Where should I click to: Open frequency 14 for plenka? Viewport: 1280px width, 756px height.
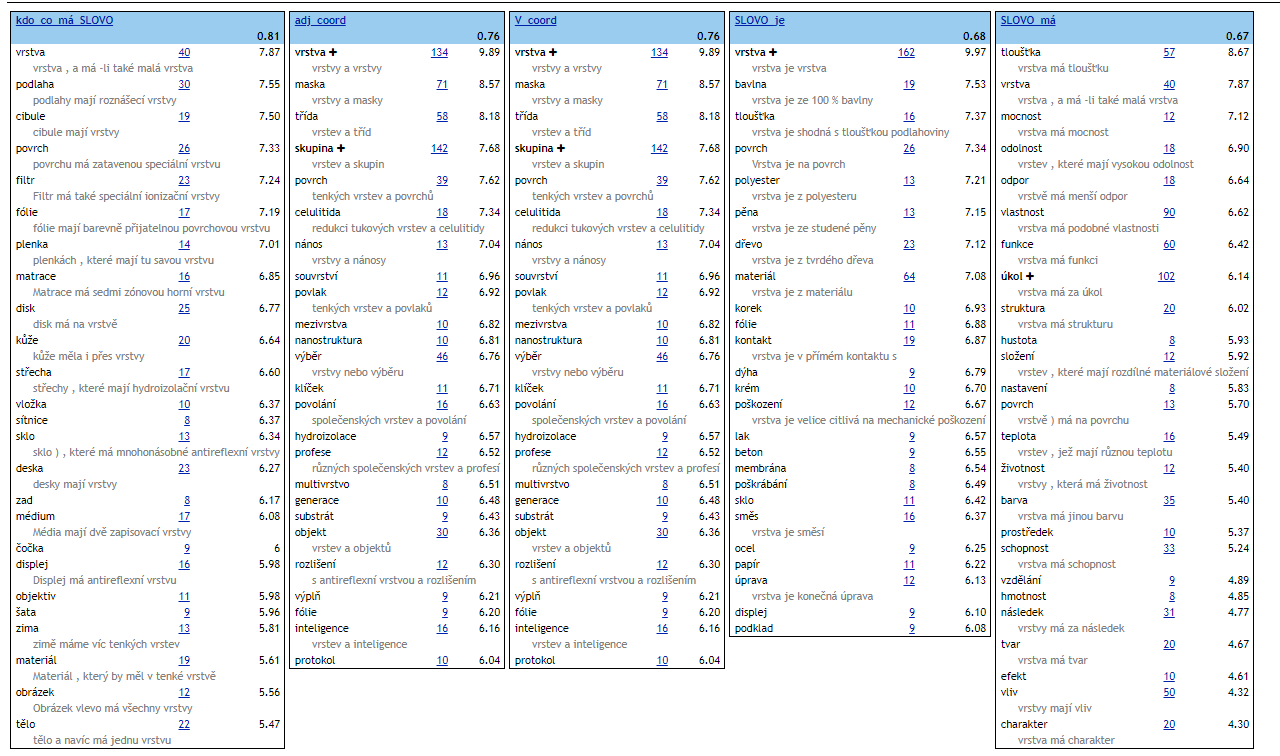pos(184,244)
